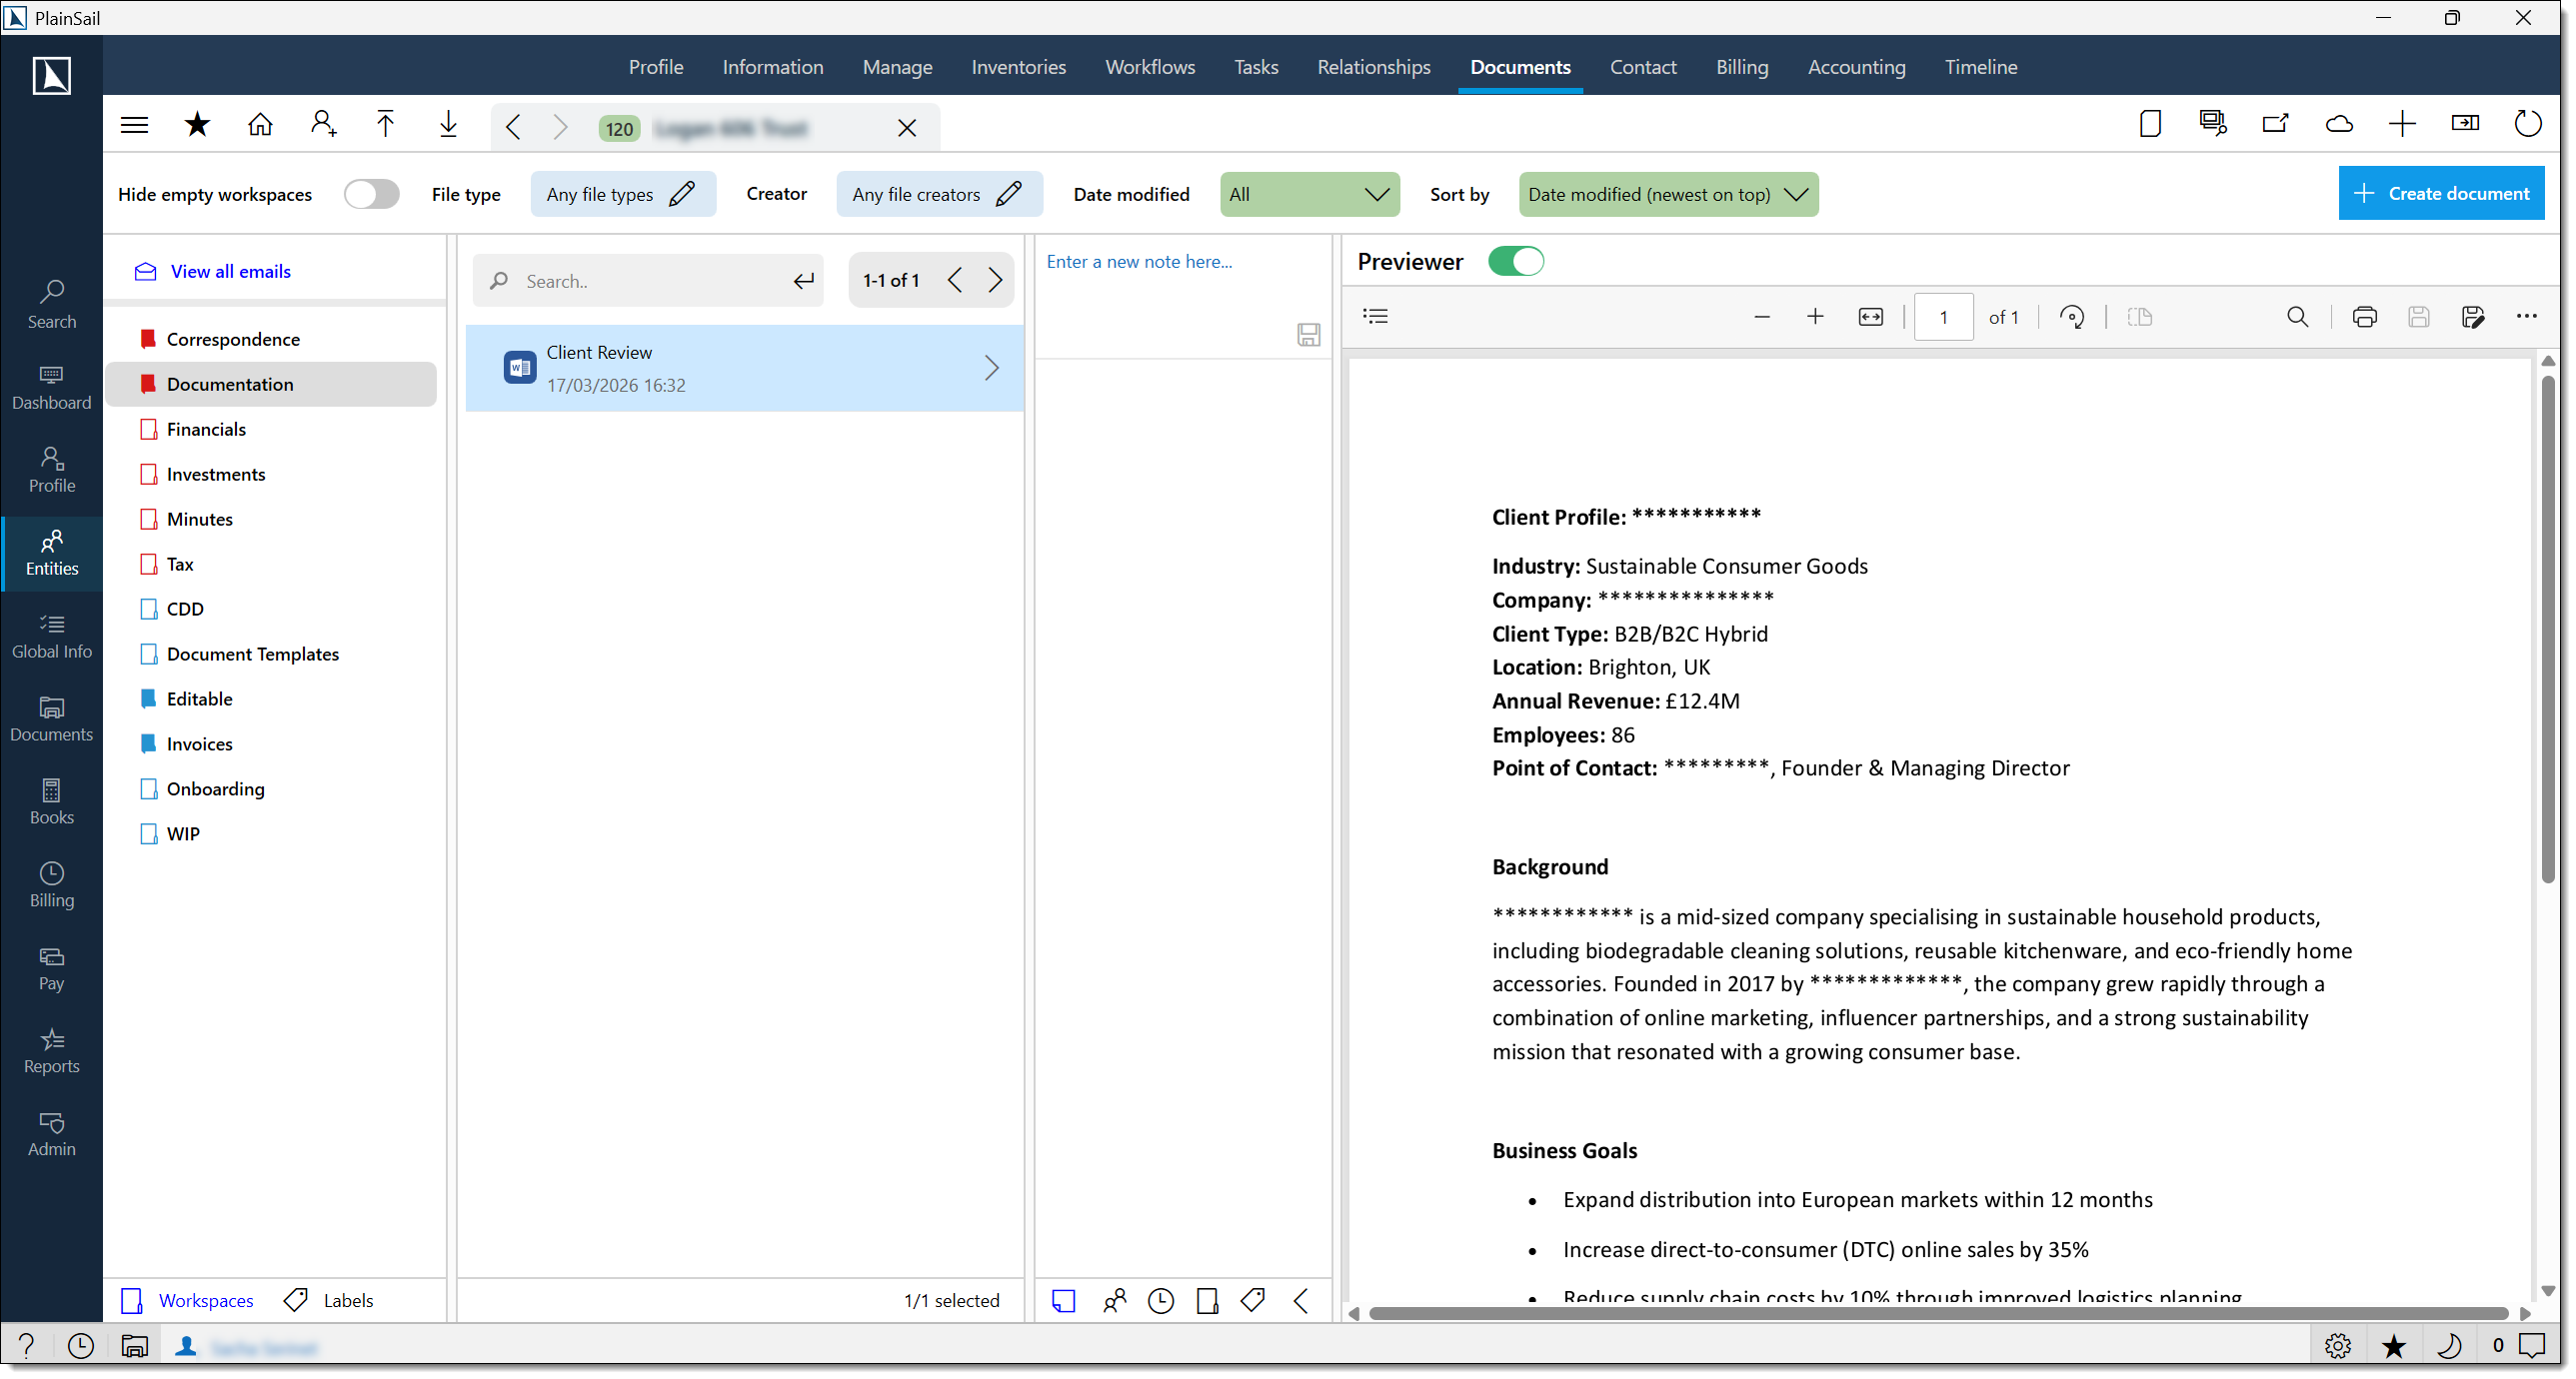Switch to the Billing tab
Image resolution: width=2576 pixels, height=1379 pixels.
click(1741, 67)
